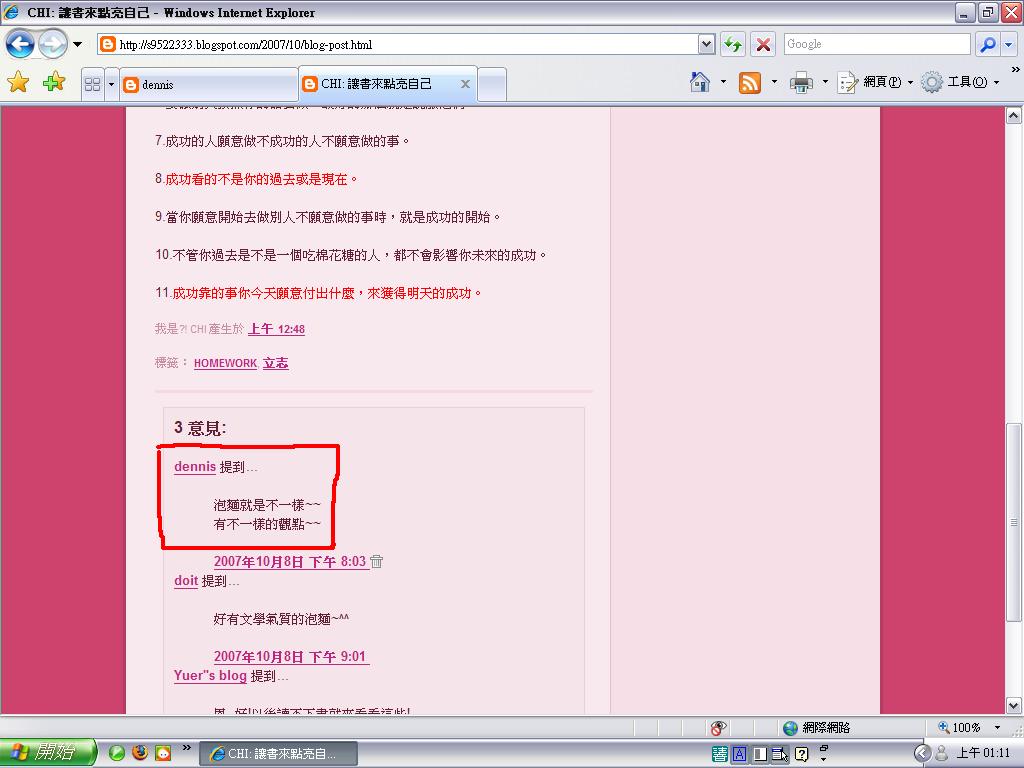
Task: Click the messenger person tray icon
Action: click(x=942, y=754)
